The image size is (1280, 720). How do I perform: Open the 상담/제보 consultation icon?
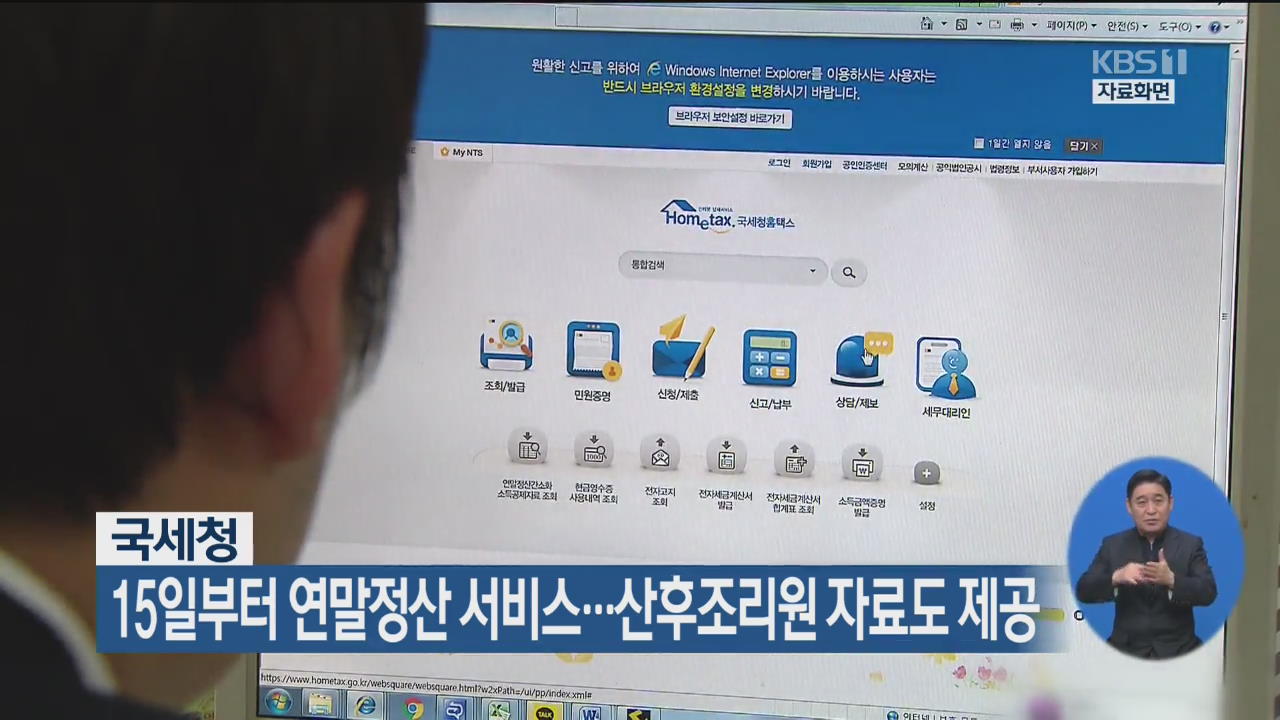tap(860, 359)
